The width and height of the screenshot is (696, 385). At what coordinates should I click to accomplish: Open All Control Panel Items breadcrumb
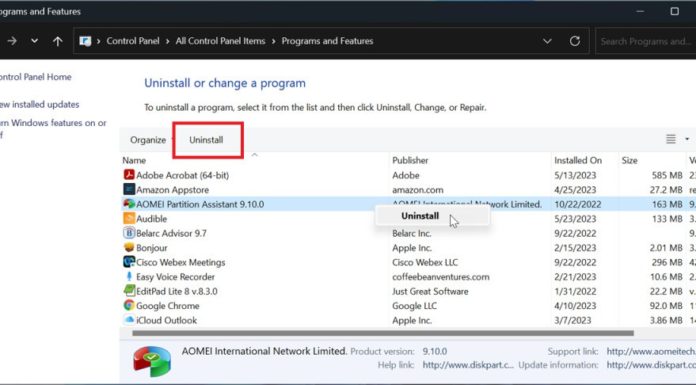coord(220,41)
